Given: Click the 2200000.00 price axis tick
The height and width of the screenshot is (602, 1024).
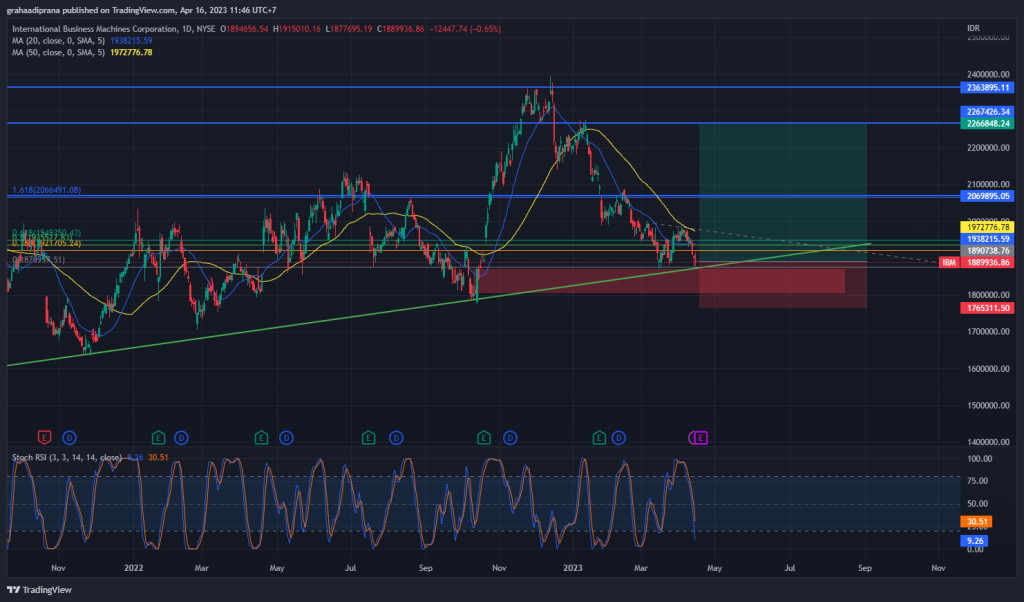Looking at the screenshot, I should (x=988, y=148).
